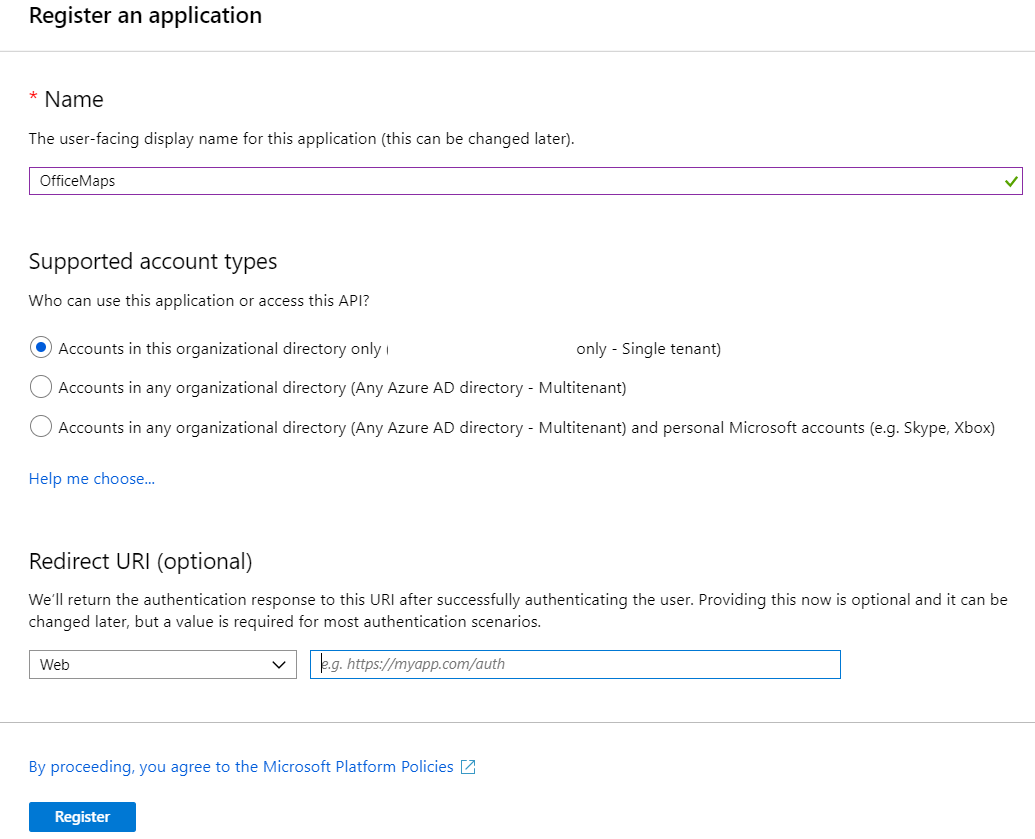Image resolution: width=1035 pixels, height=839 pixels.
Task: Focus the Redirect URI text box
Action: pos(575,664)
